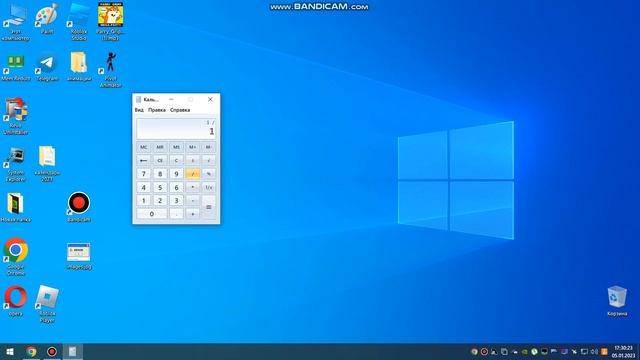
Task: Select the Revo Uninstaller desktop shortcut
Action: pos(16,116)
